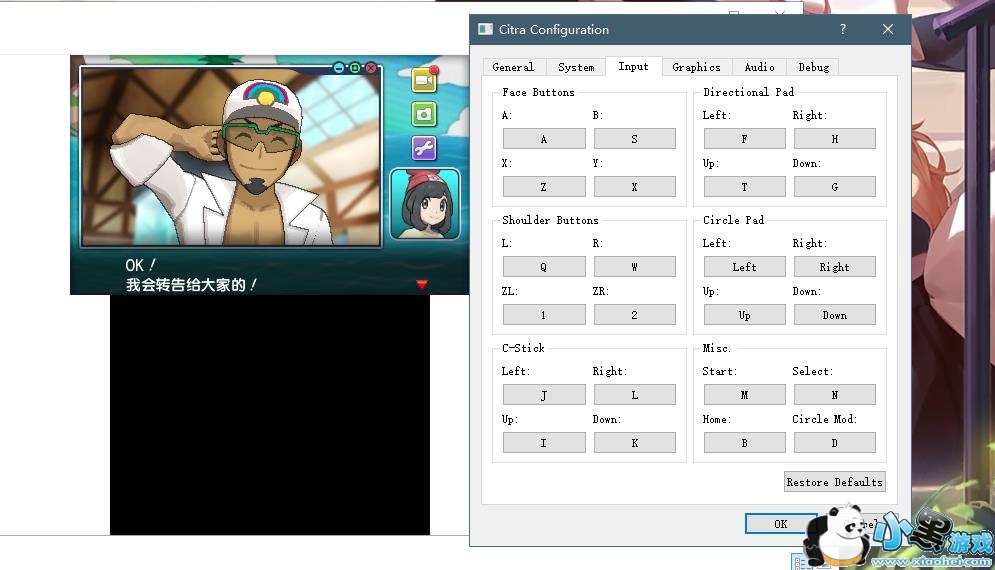
Task: Rebind Home button mapped to B
Action: click(x=744, y=442)
